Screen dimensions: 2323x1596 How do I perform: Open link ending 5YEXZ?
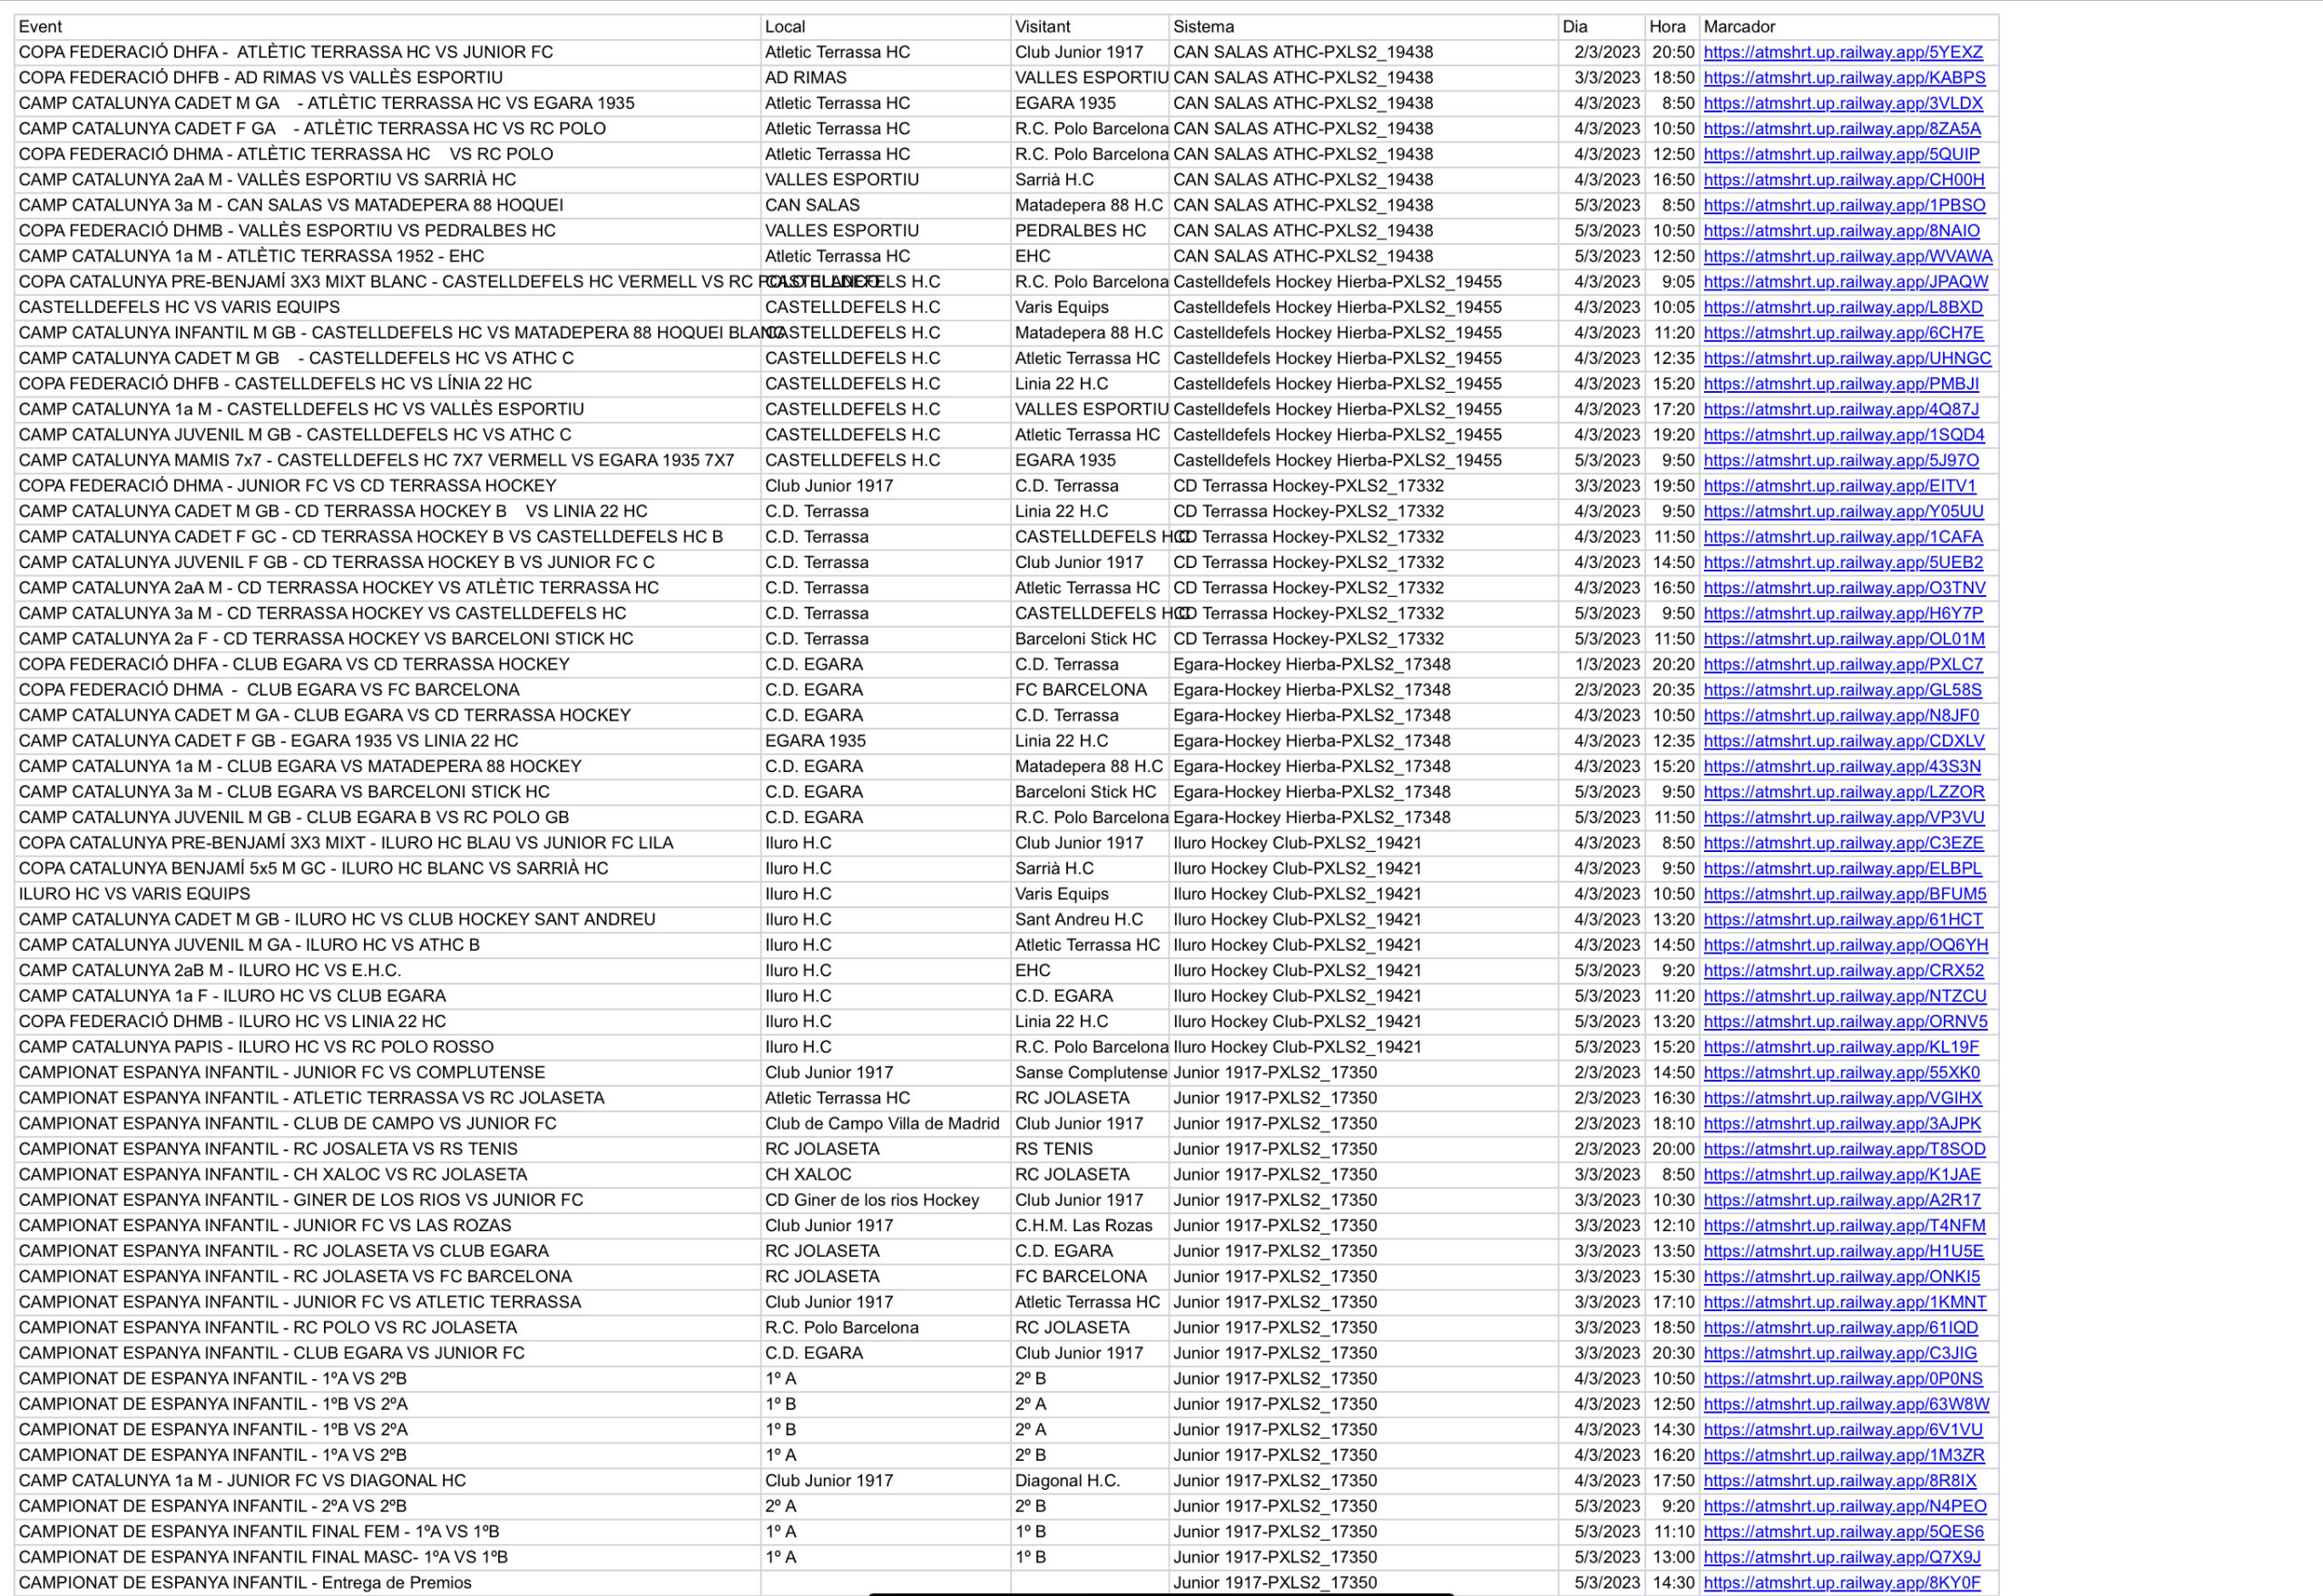click(x=1843, y=52)
